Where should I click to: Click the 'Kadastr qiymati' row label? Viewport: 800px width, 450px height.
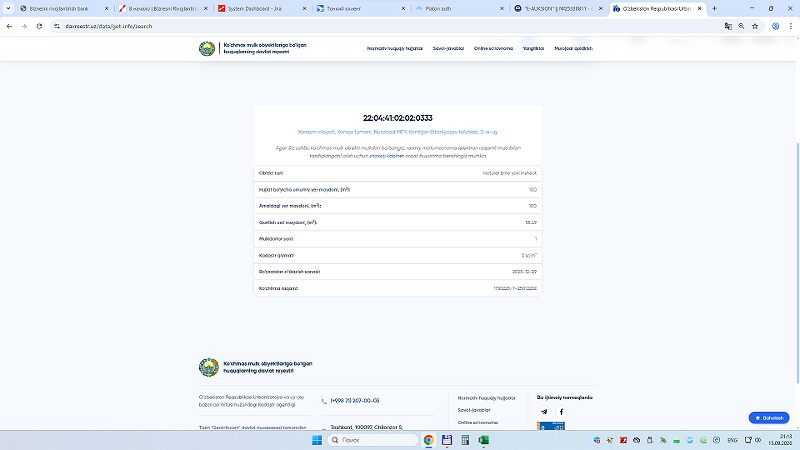click(x=276, y=256)
